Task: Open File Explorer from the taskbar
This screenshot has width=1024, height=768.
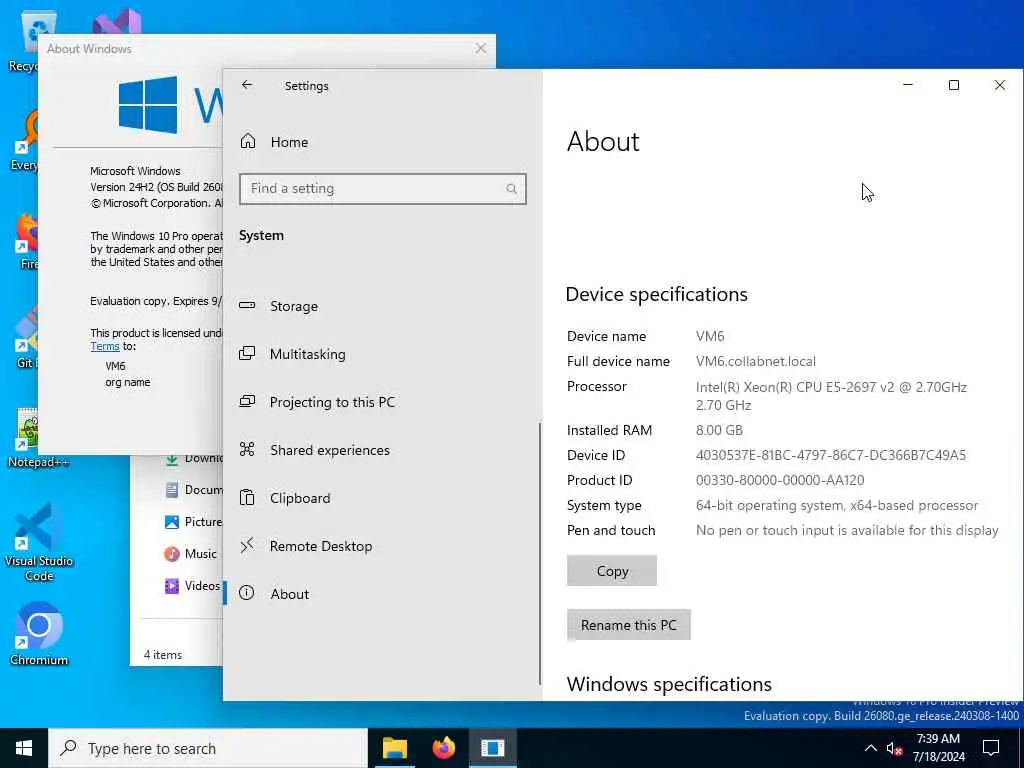Action: click(x=394, y=748)
